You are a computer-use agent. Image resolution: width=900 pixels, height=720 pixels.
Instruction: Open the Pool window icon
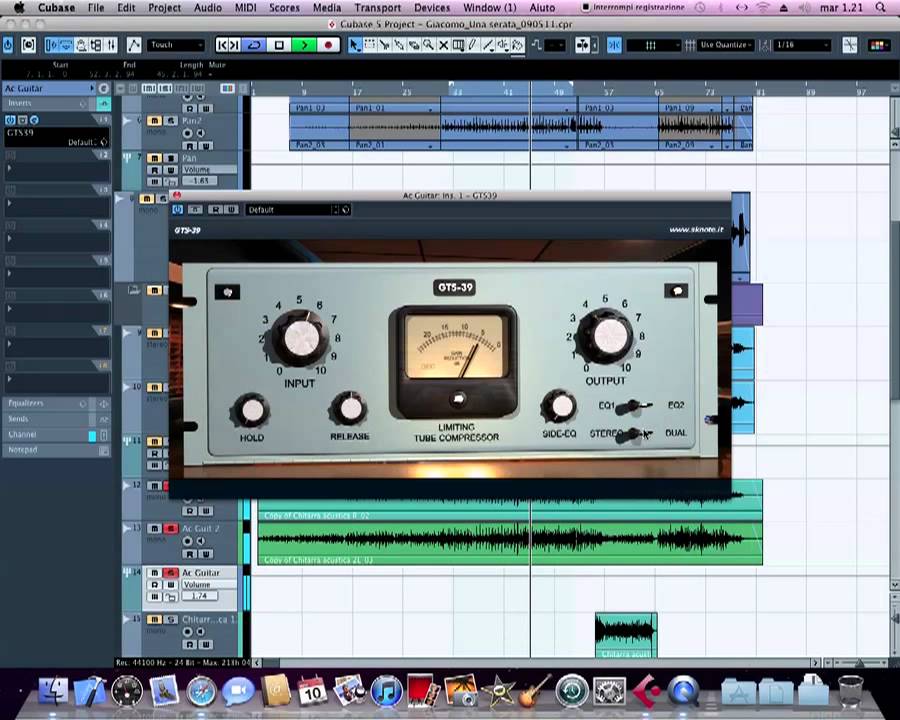[96, 45]
